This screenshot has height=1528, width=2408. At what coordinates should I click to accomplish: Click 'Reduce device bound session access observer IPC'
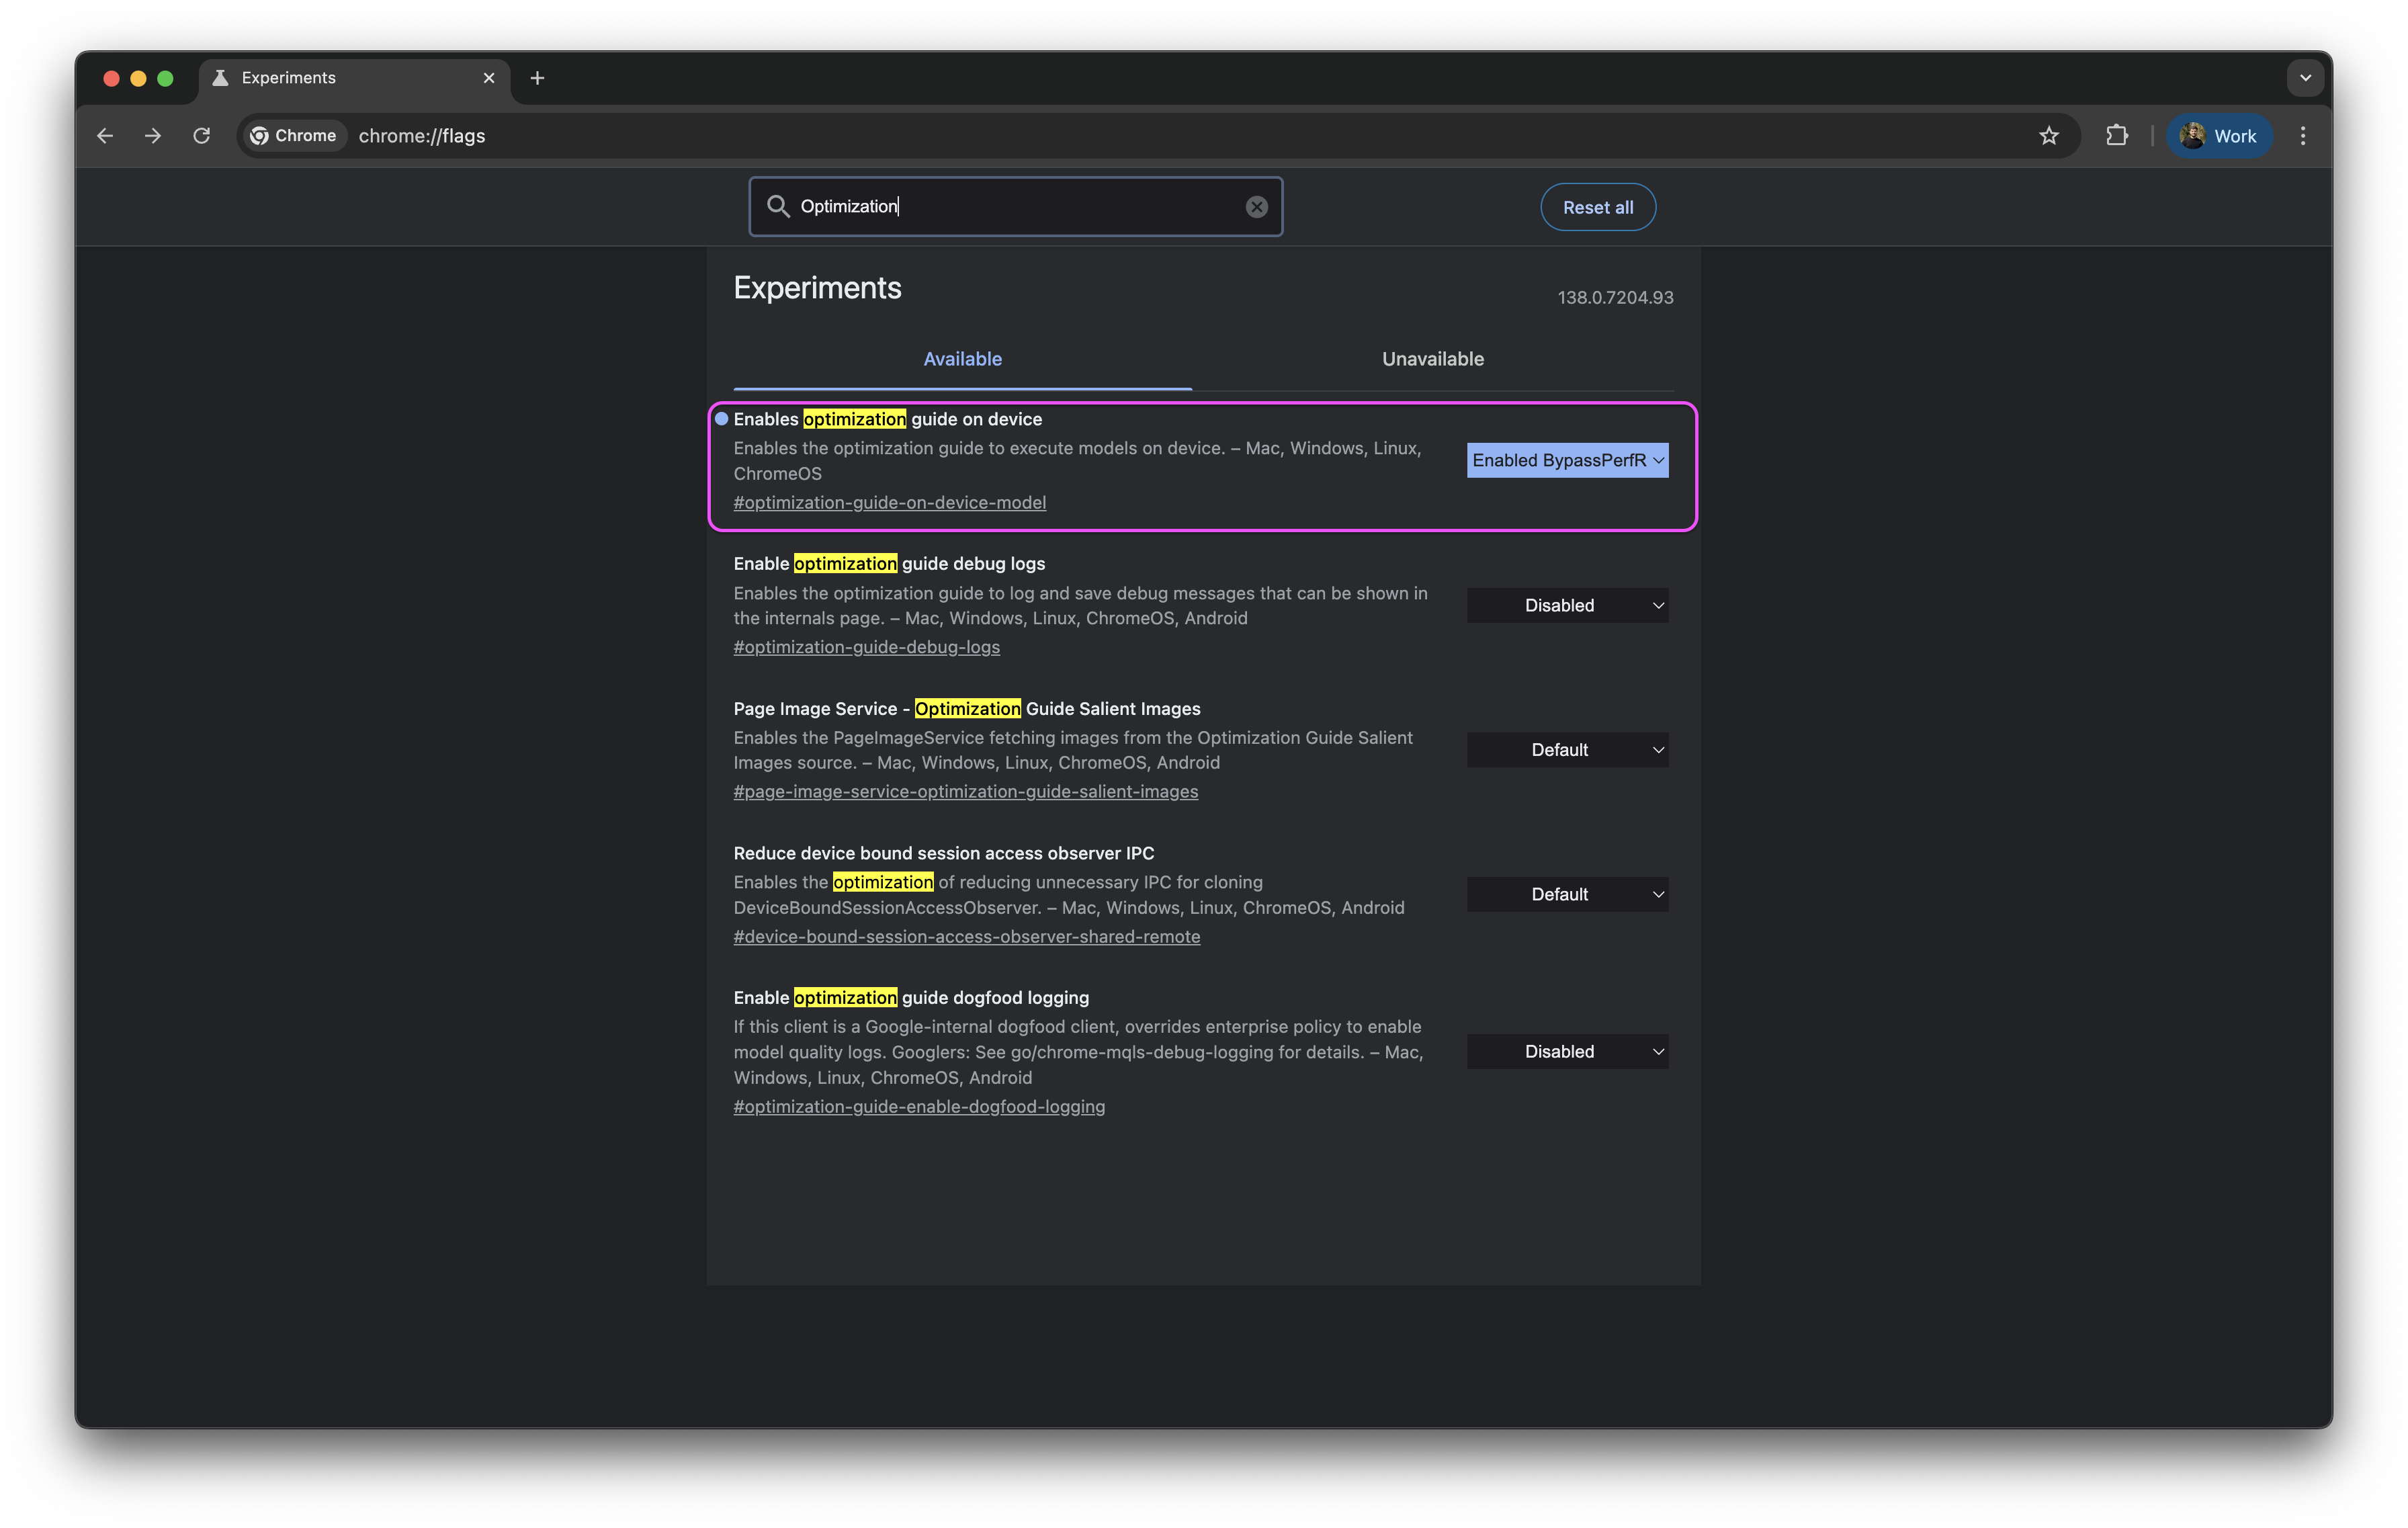click(x=944, y=853)
